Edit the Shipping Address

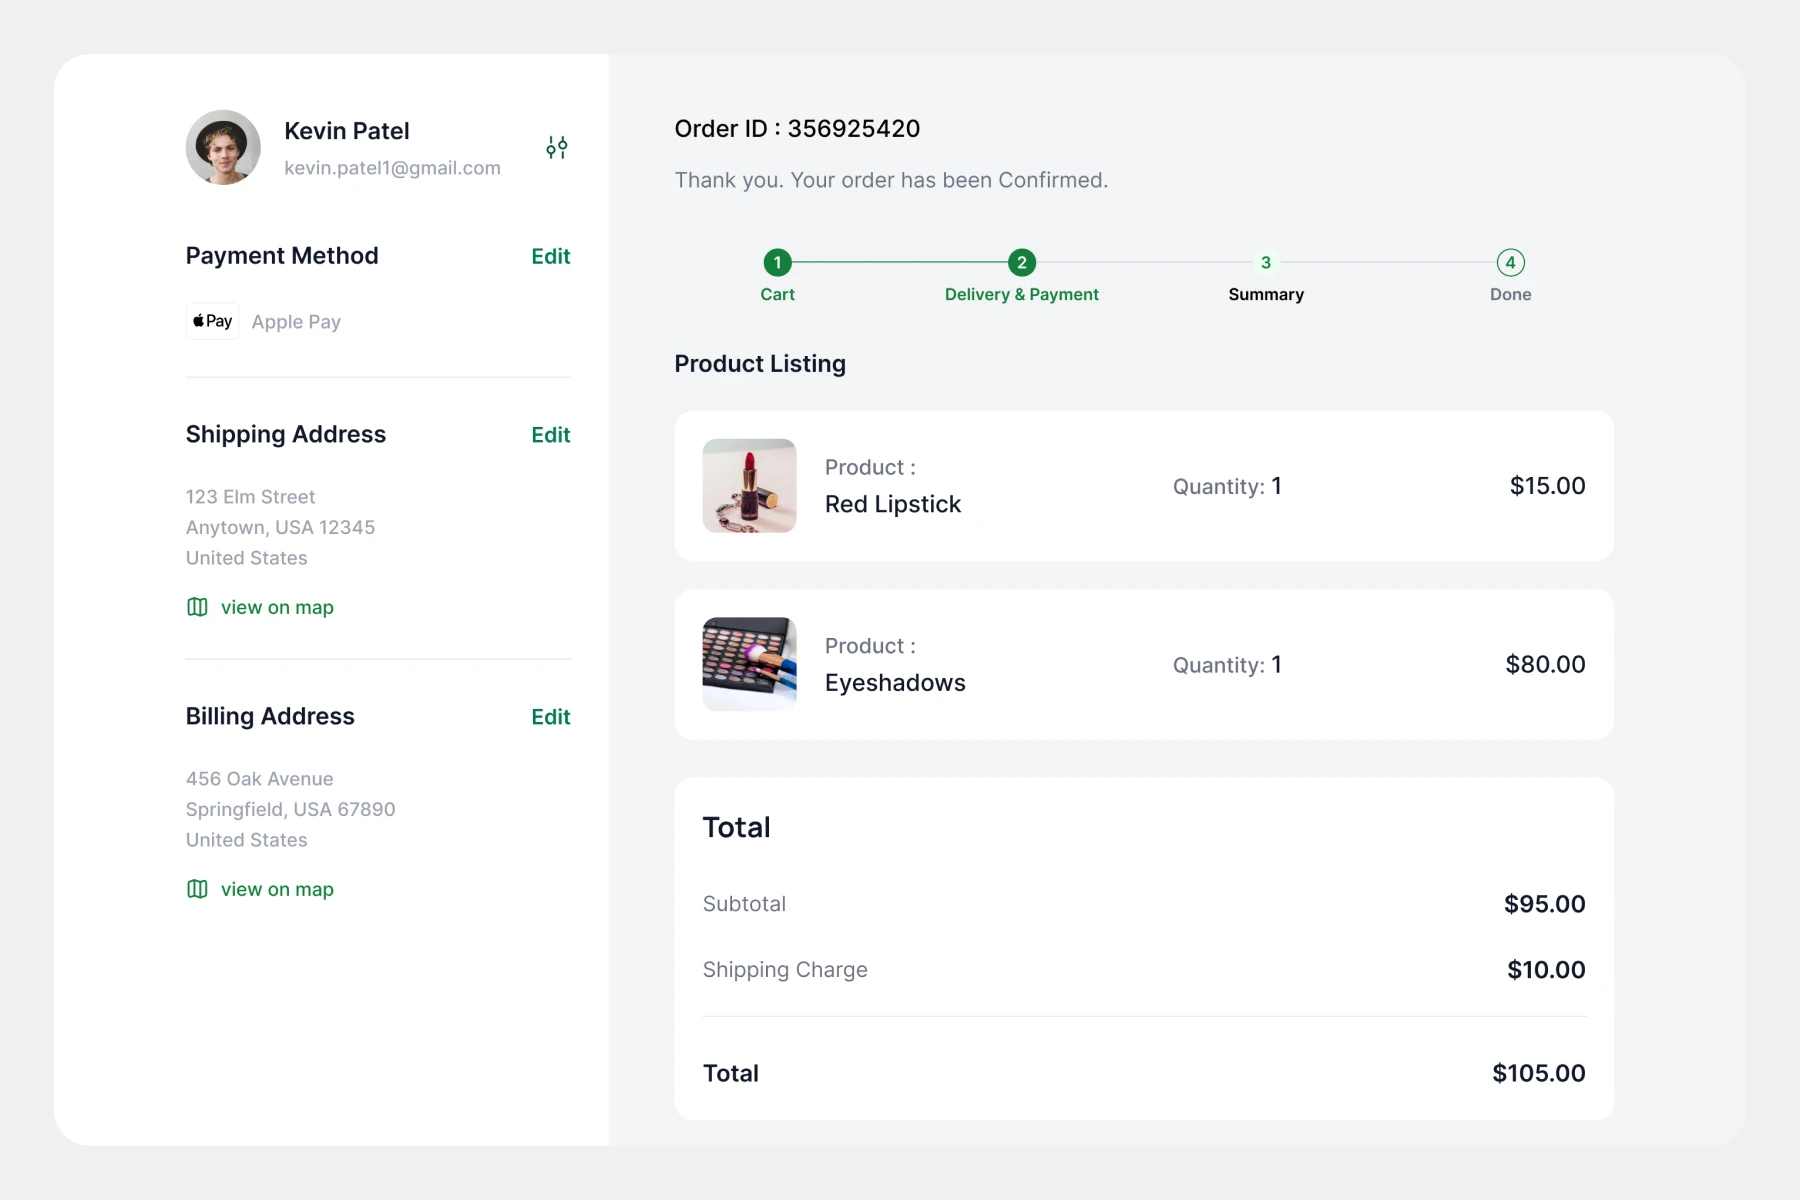click(x=550, y=435)
